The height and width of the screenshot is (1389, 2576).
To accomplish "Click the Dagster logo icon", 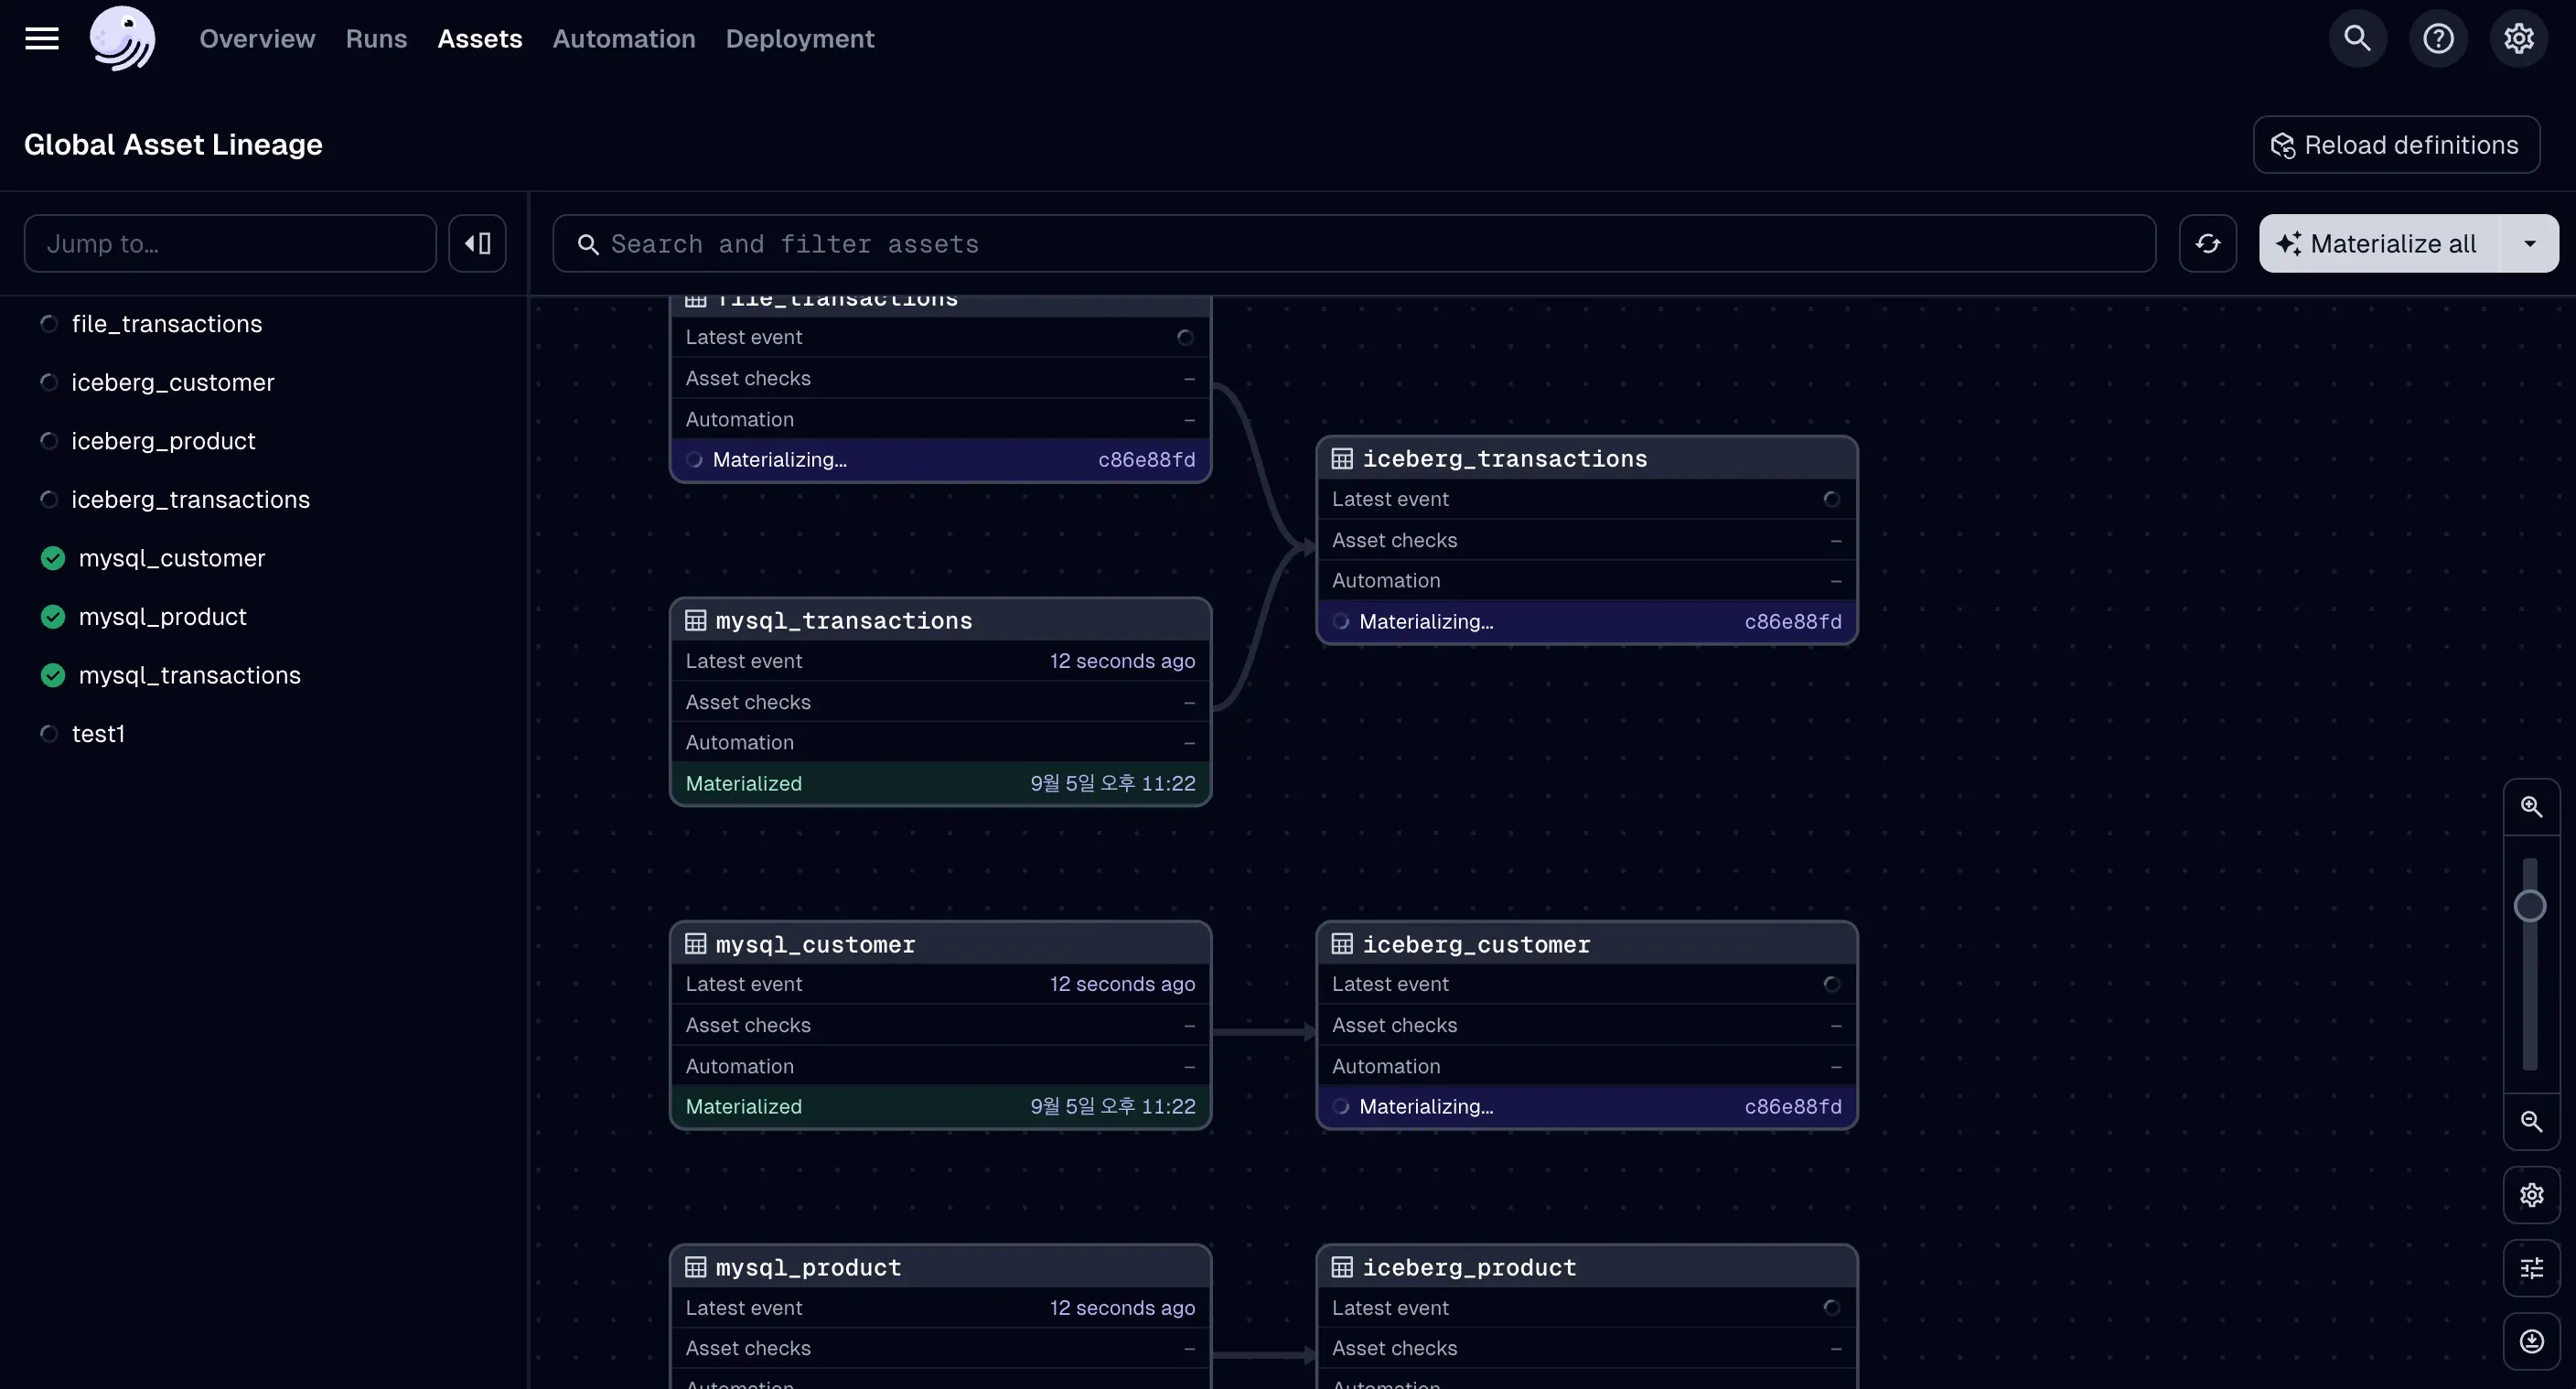I will 122,38.
